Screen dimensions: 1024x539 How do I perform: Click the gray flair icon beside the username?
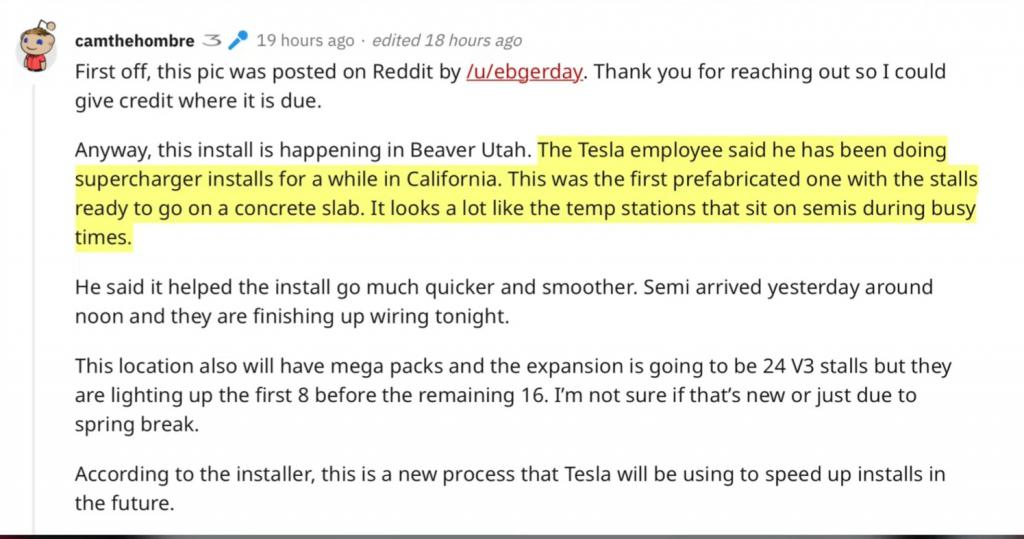coord(212,41)
